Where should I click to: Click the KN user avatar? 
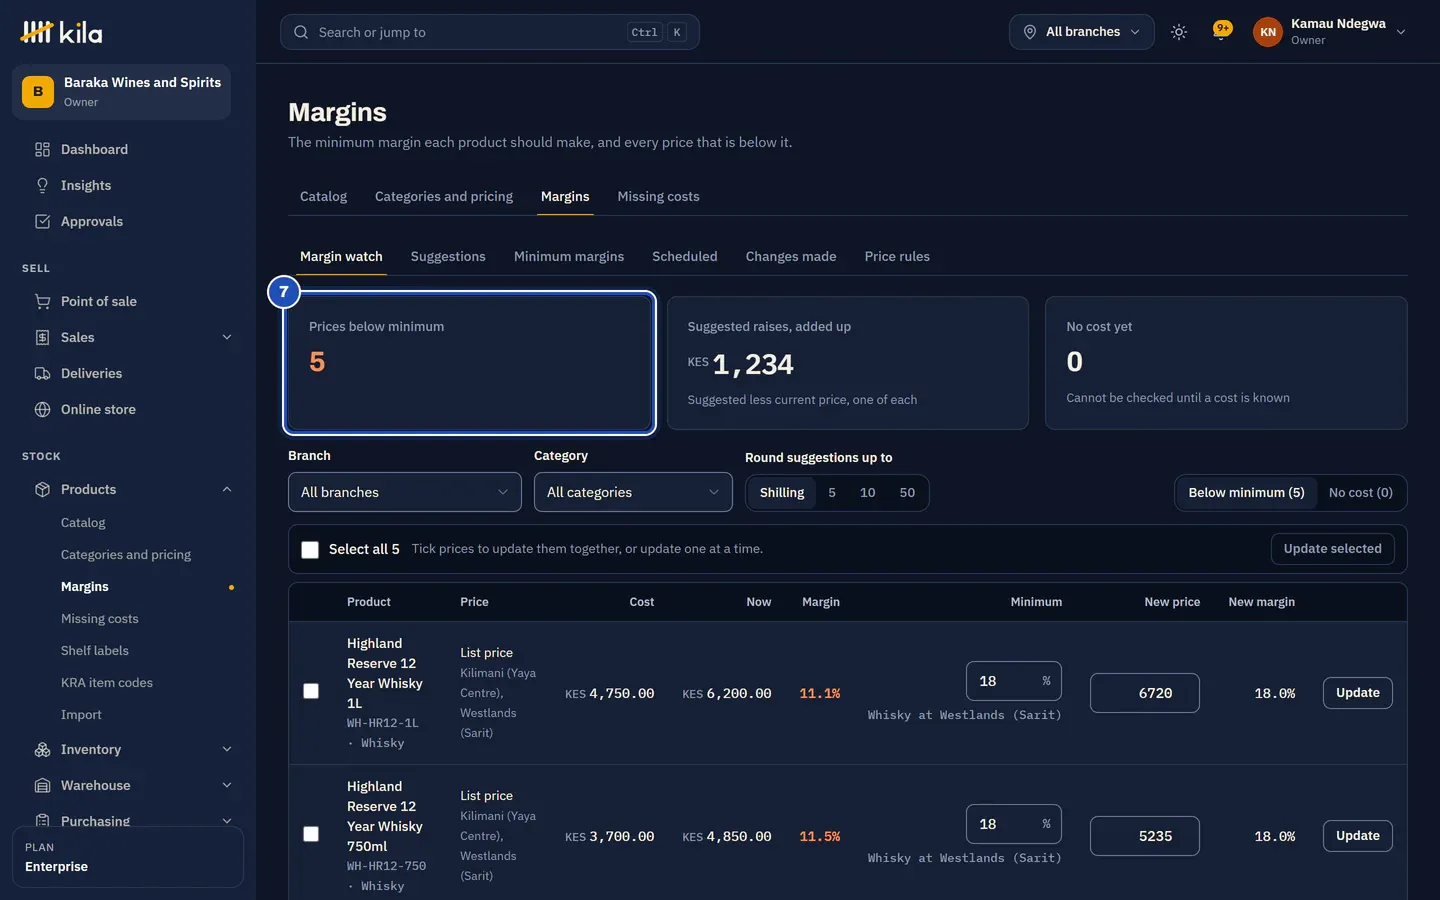click(x=1268, y=32)
